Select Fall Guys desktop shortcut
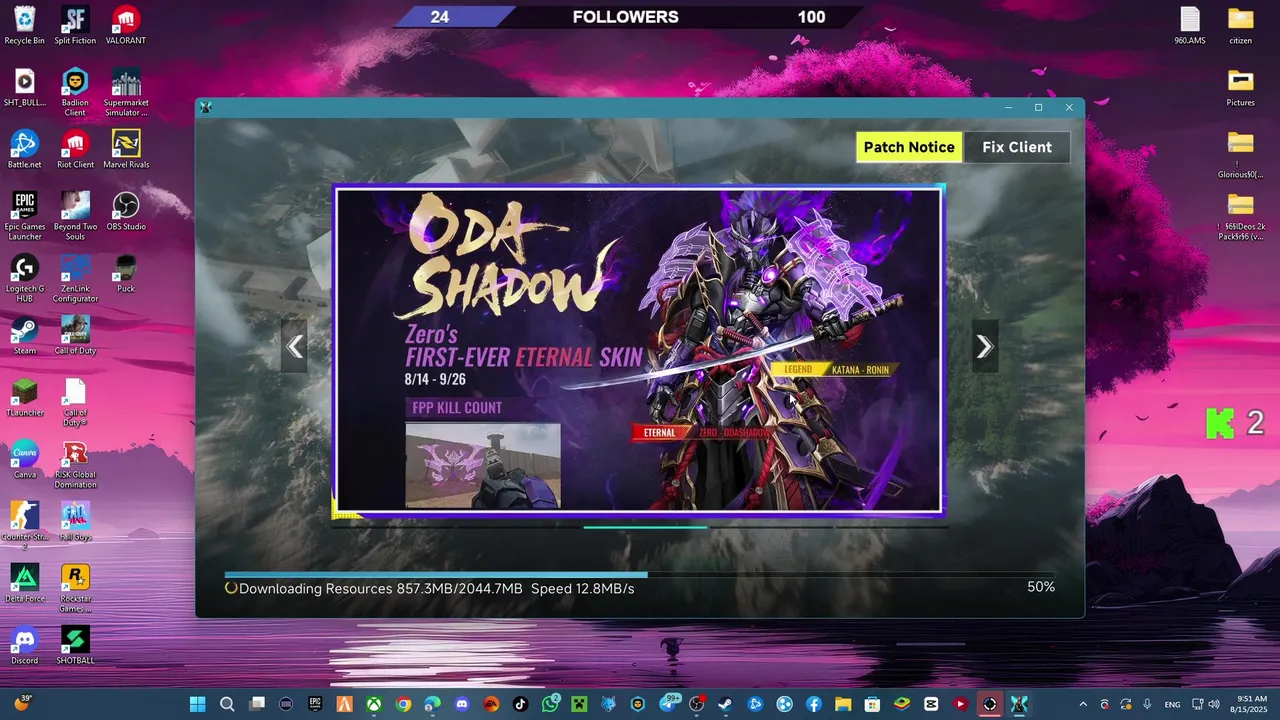The height and width of the screenshot is (720, 1280). pos(75,521)
